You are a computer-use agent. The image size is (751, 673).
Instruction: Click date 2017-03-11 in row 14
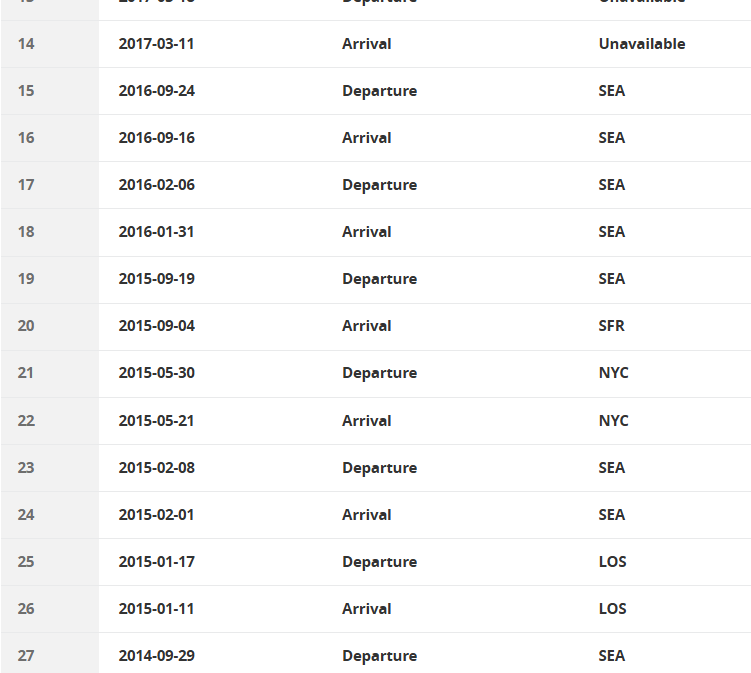pos(156,44)
